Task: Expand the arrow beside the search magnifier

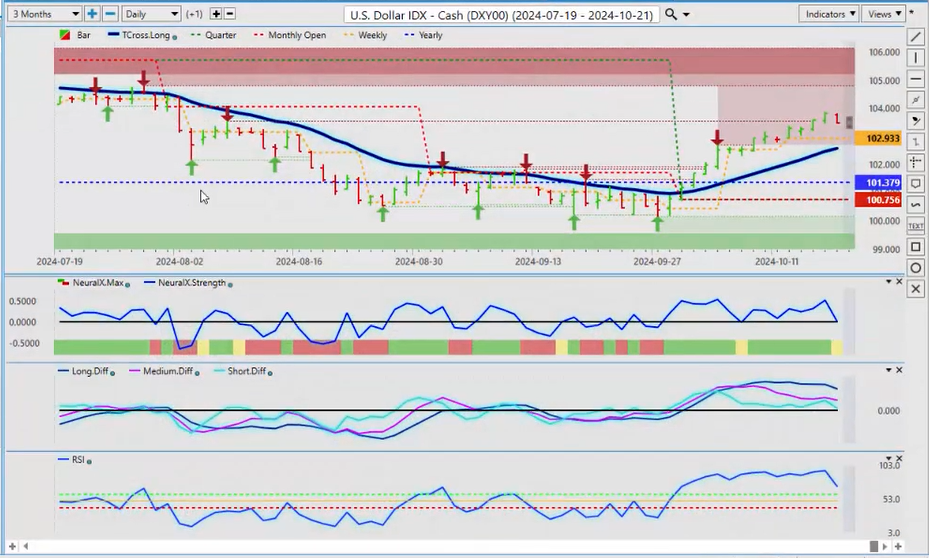Action: click(686, 14)
